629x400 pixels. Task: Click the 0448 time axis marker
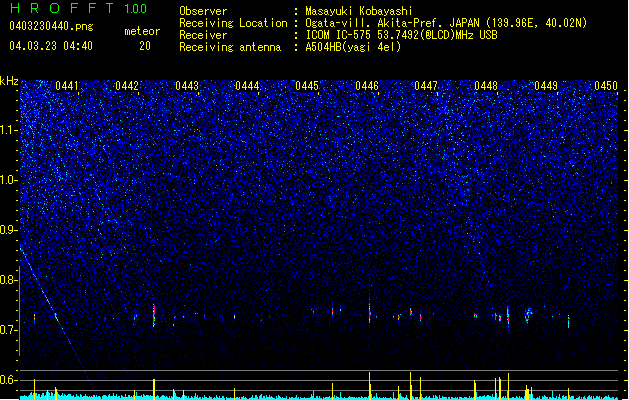486,86
